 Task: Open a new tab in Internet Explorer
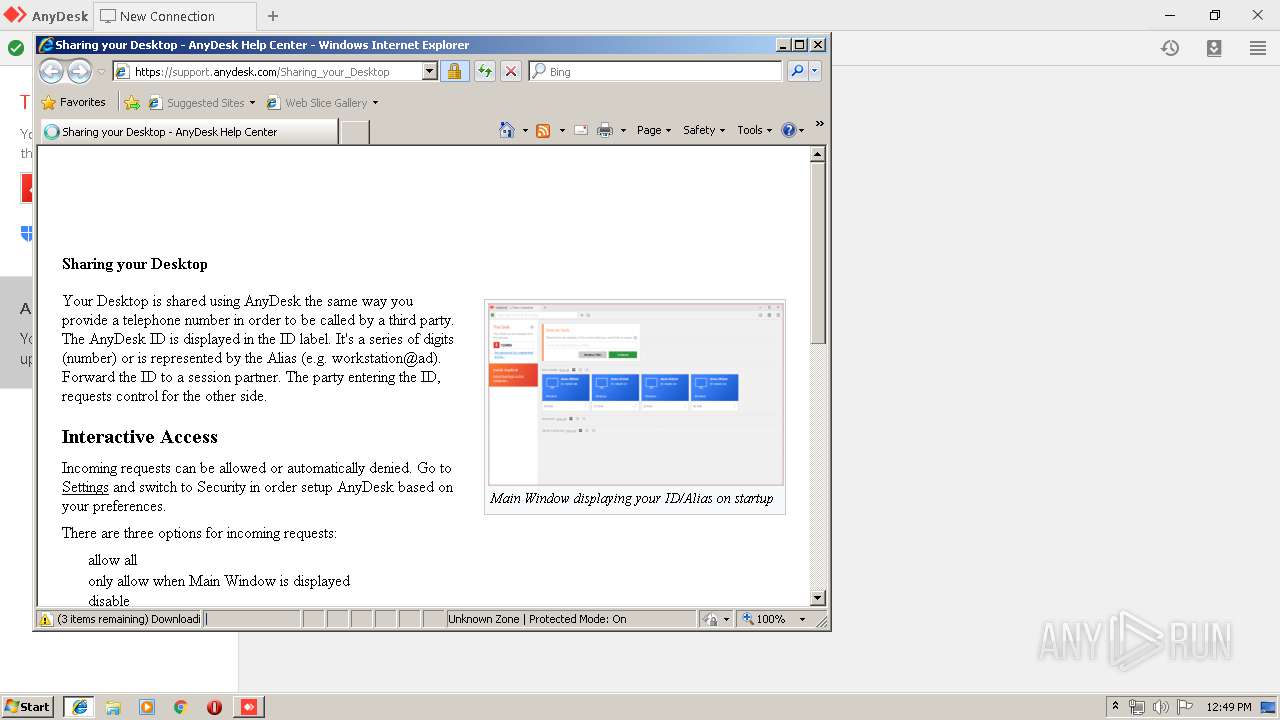[x=354, y=132]
